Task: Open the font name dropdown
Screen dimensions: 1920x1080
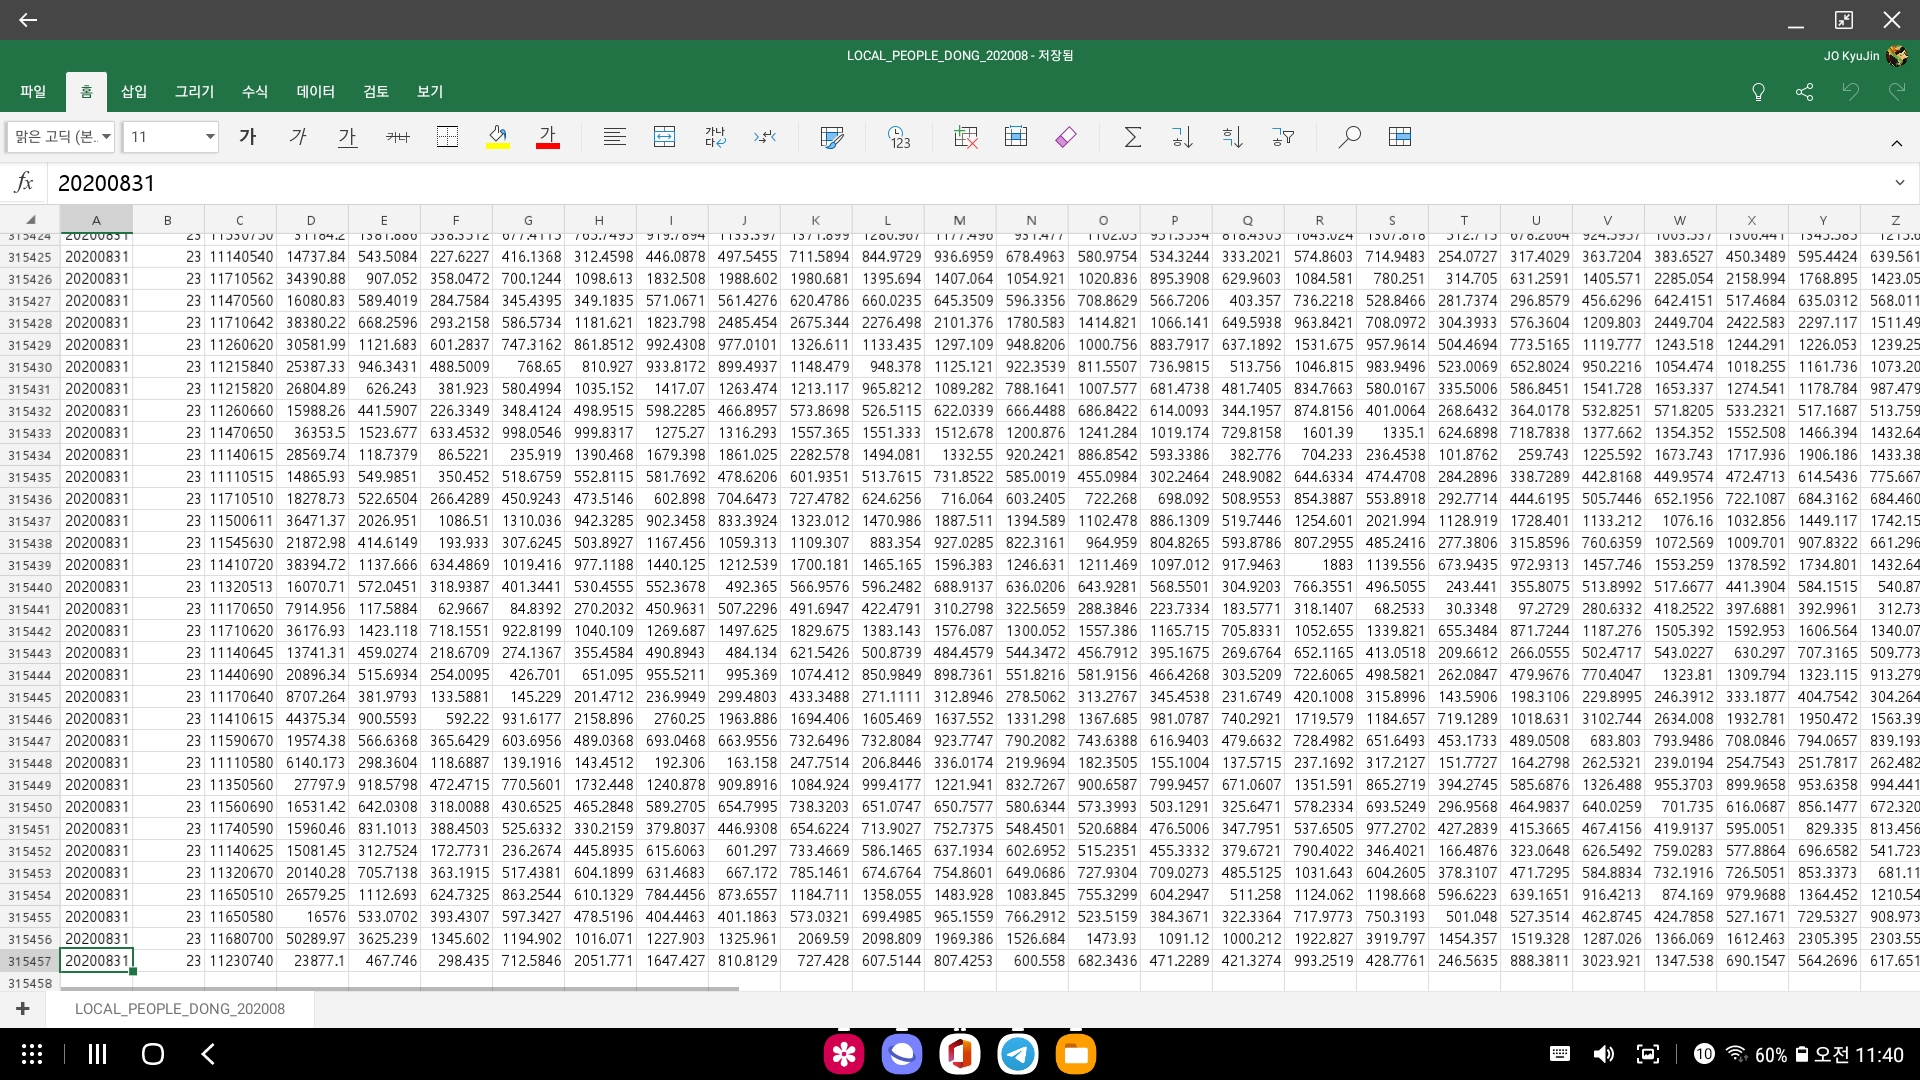Action: click(62, 137)
